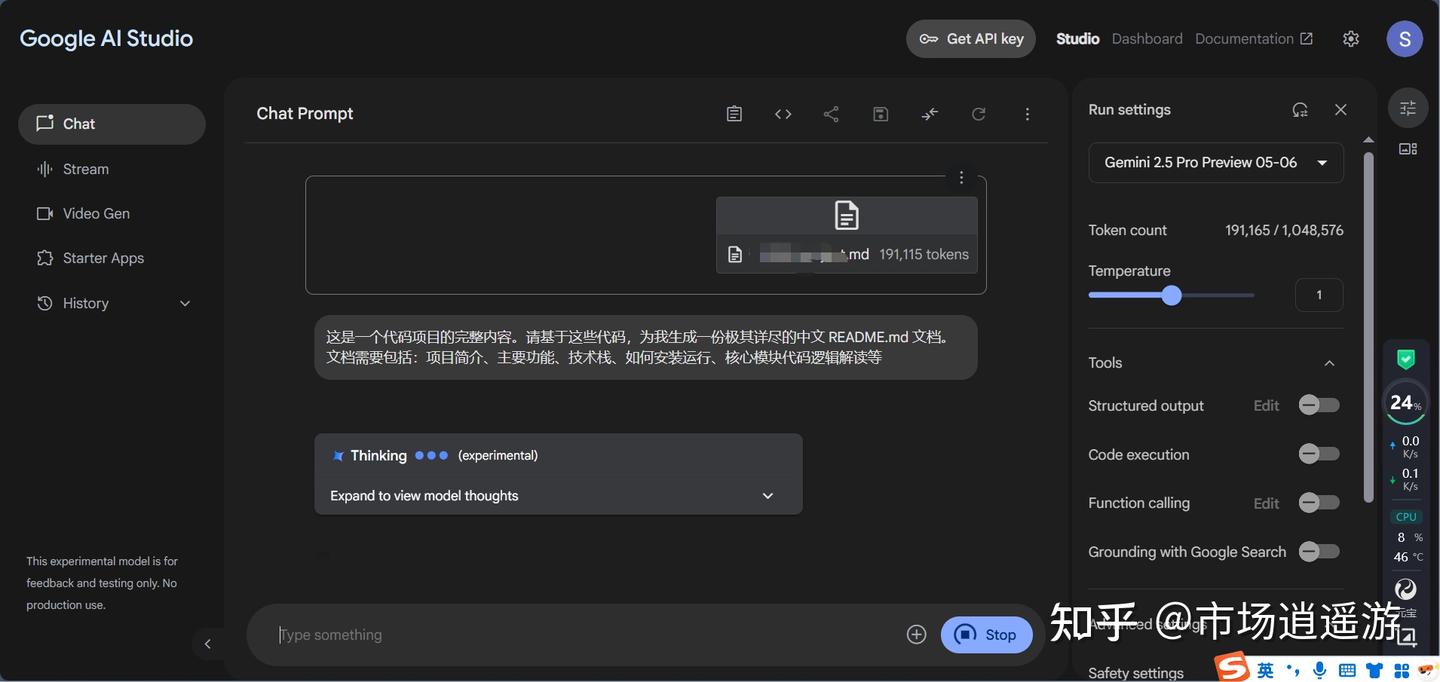Viewport: 1440px width, 682px height.
Task: Open the Get code view
Action: (x=783, y=113)
